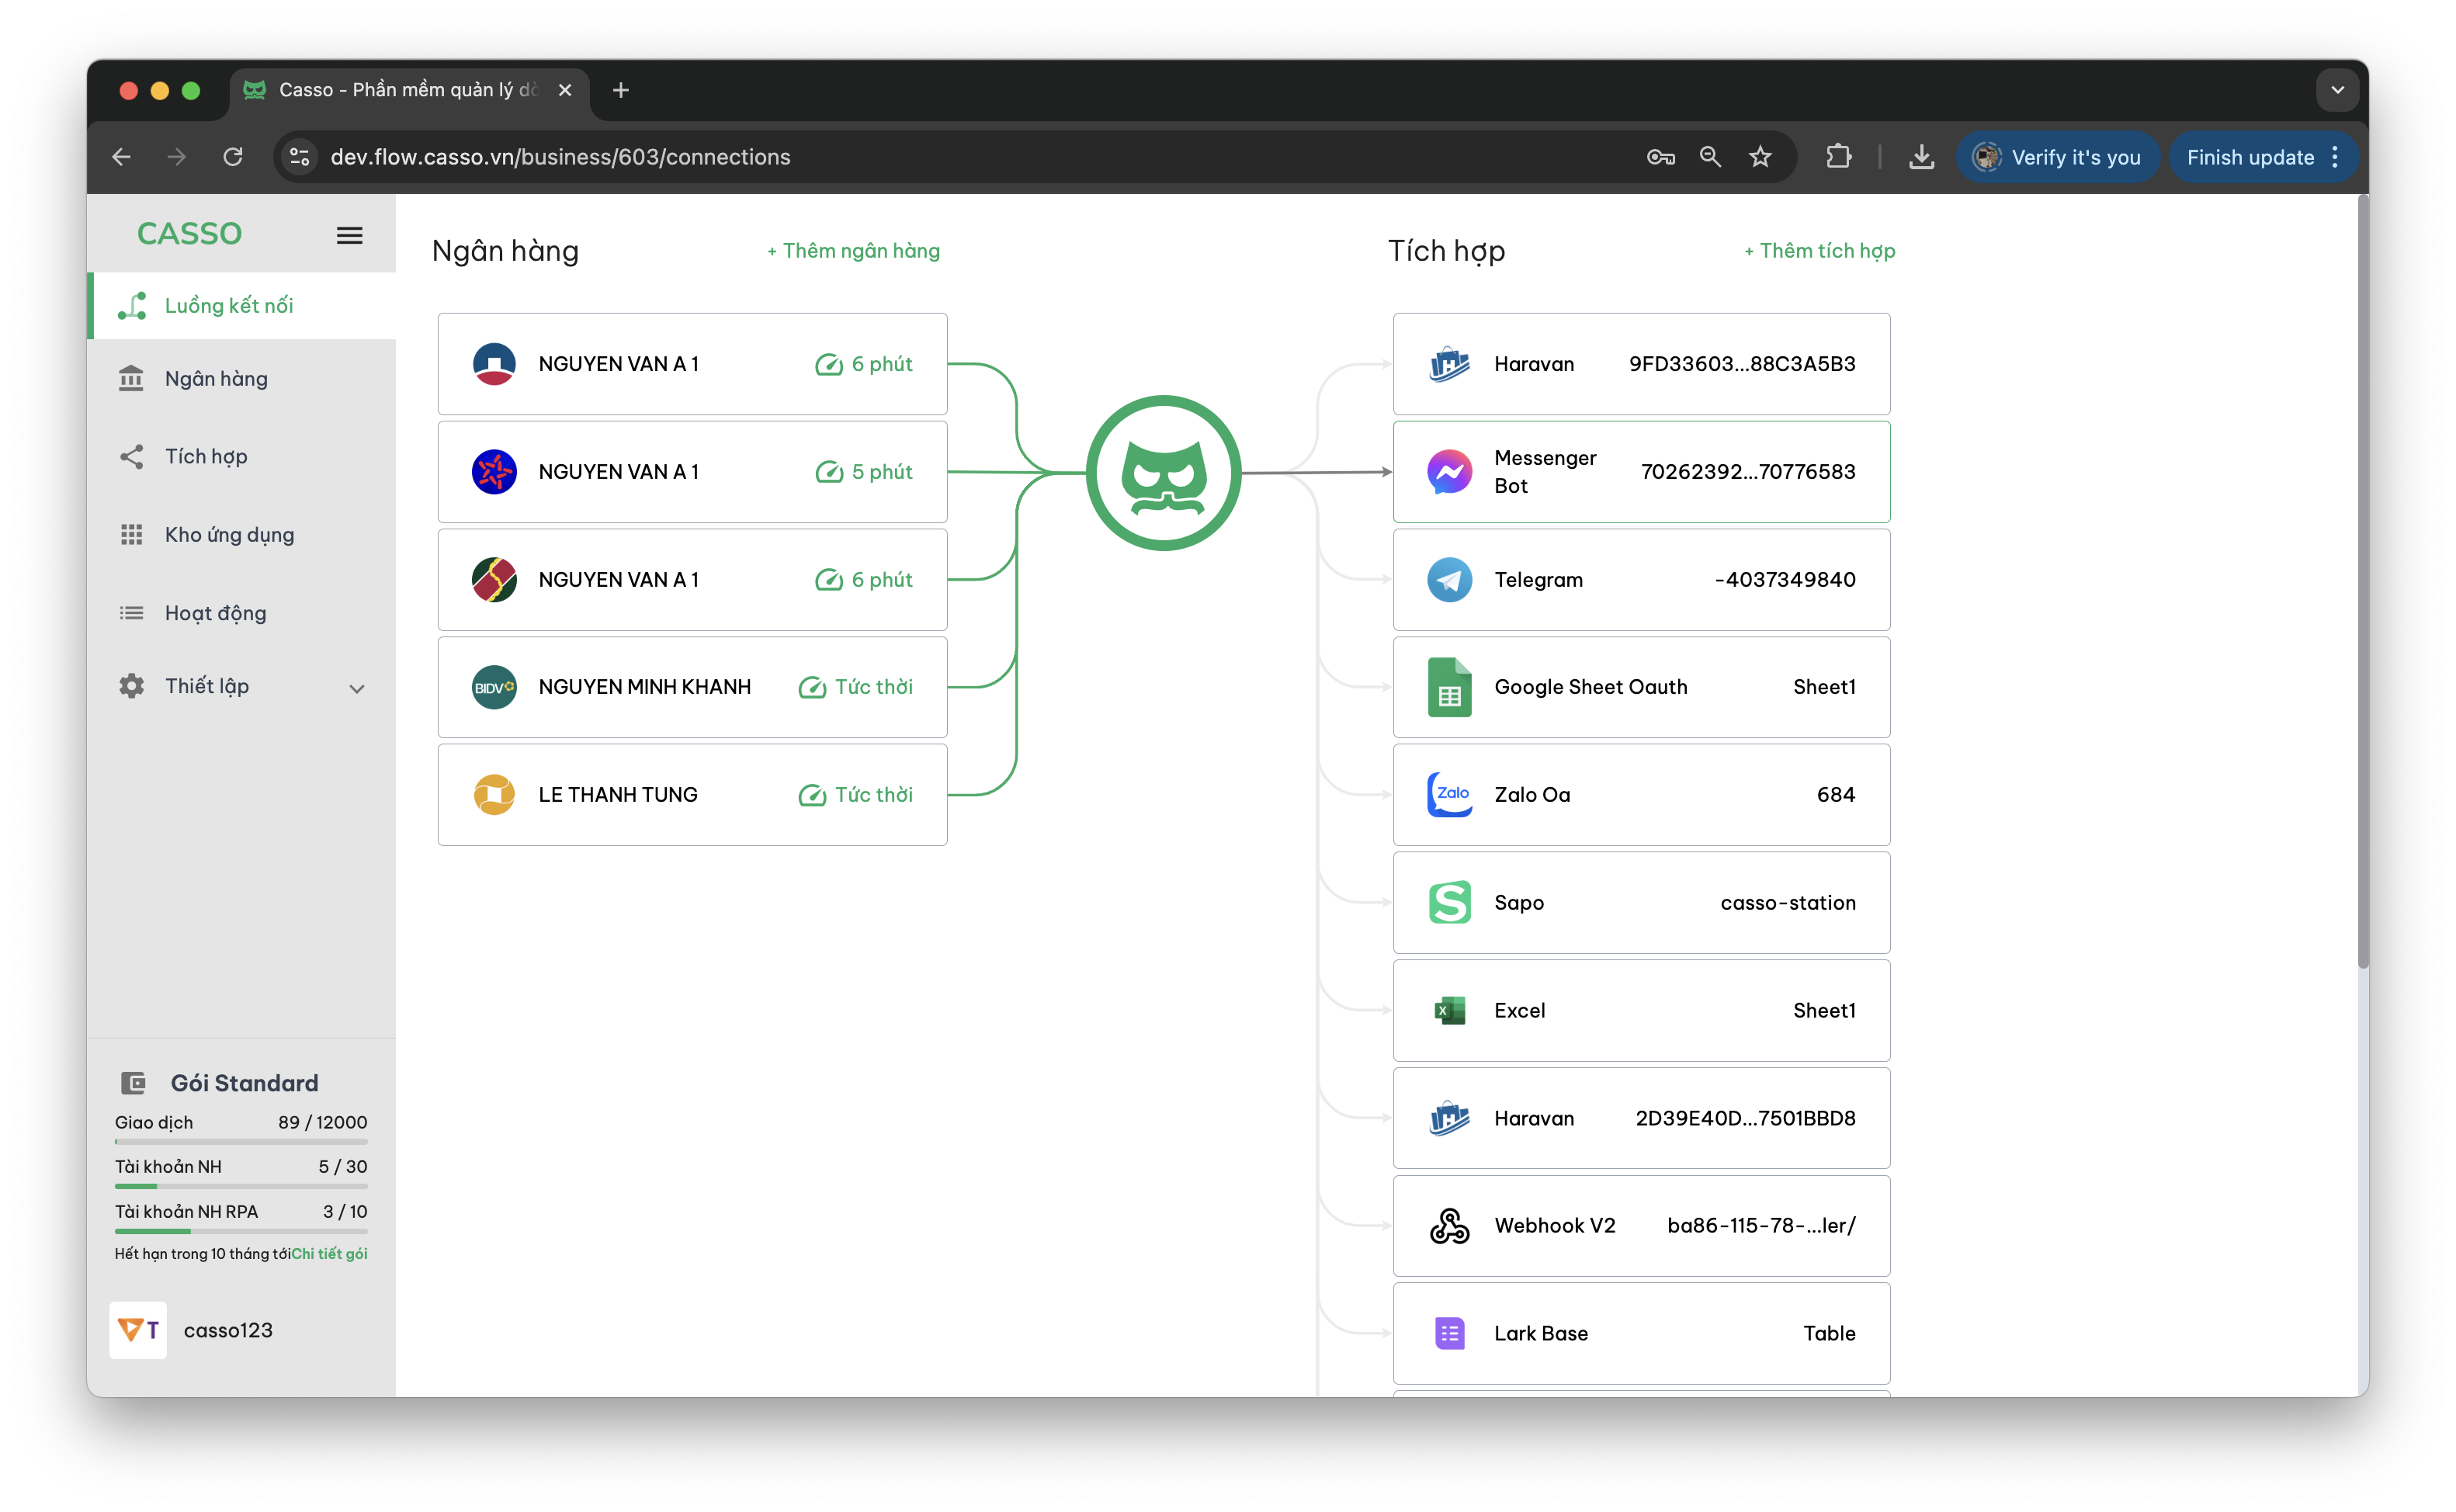Click the Sapo integration icon

pyautogui.click(x=1449, y=903)
